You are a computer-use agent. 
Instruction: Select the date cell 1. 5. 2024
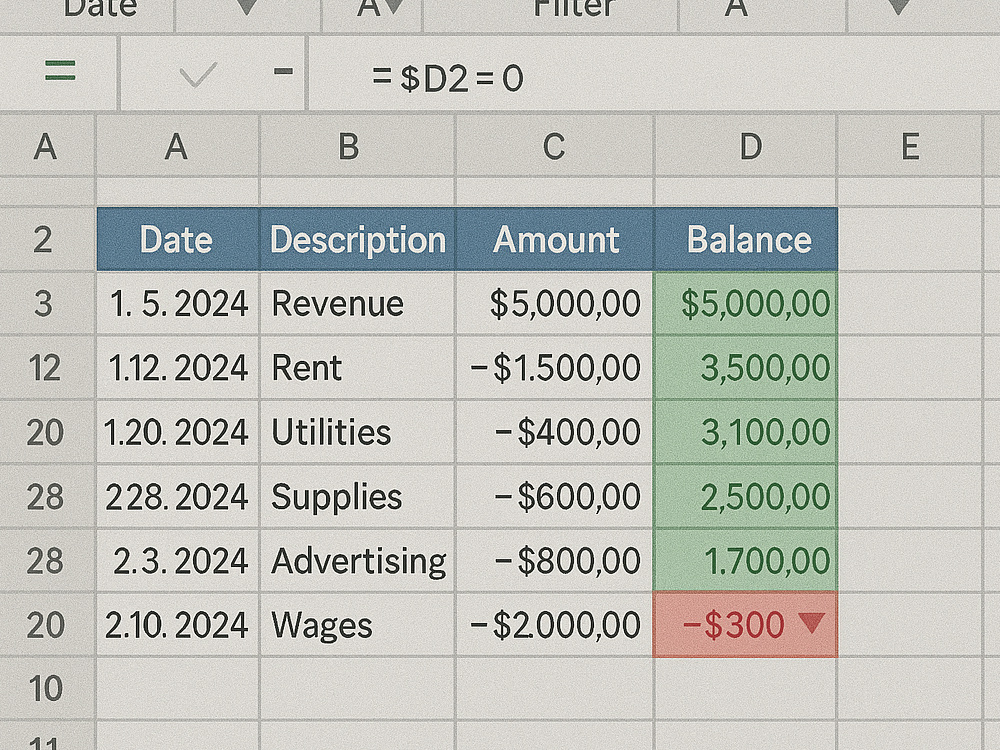point(178,304)
